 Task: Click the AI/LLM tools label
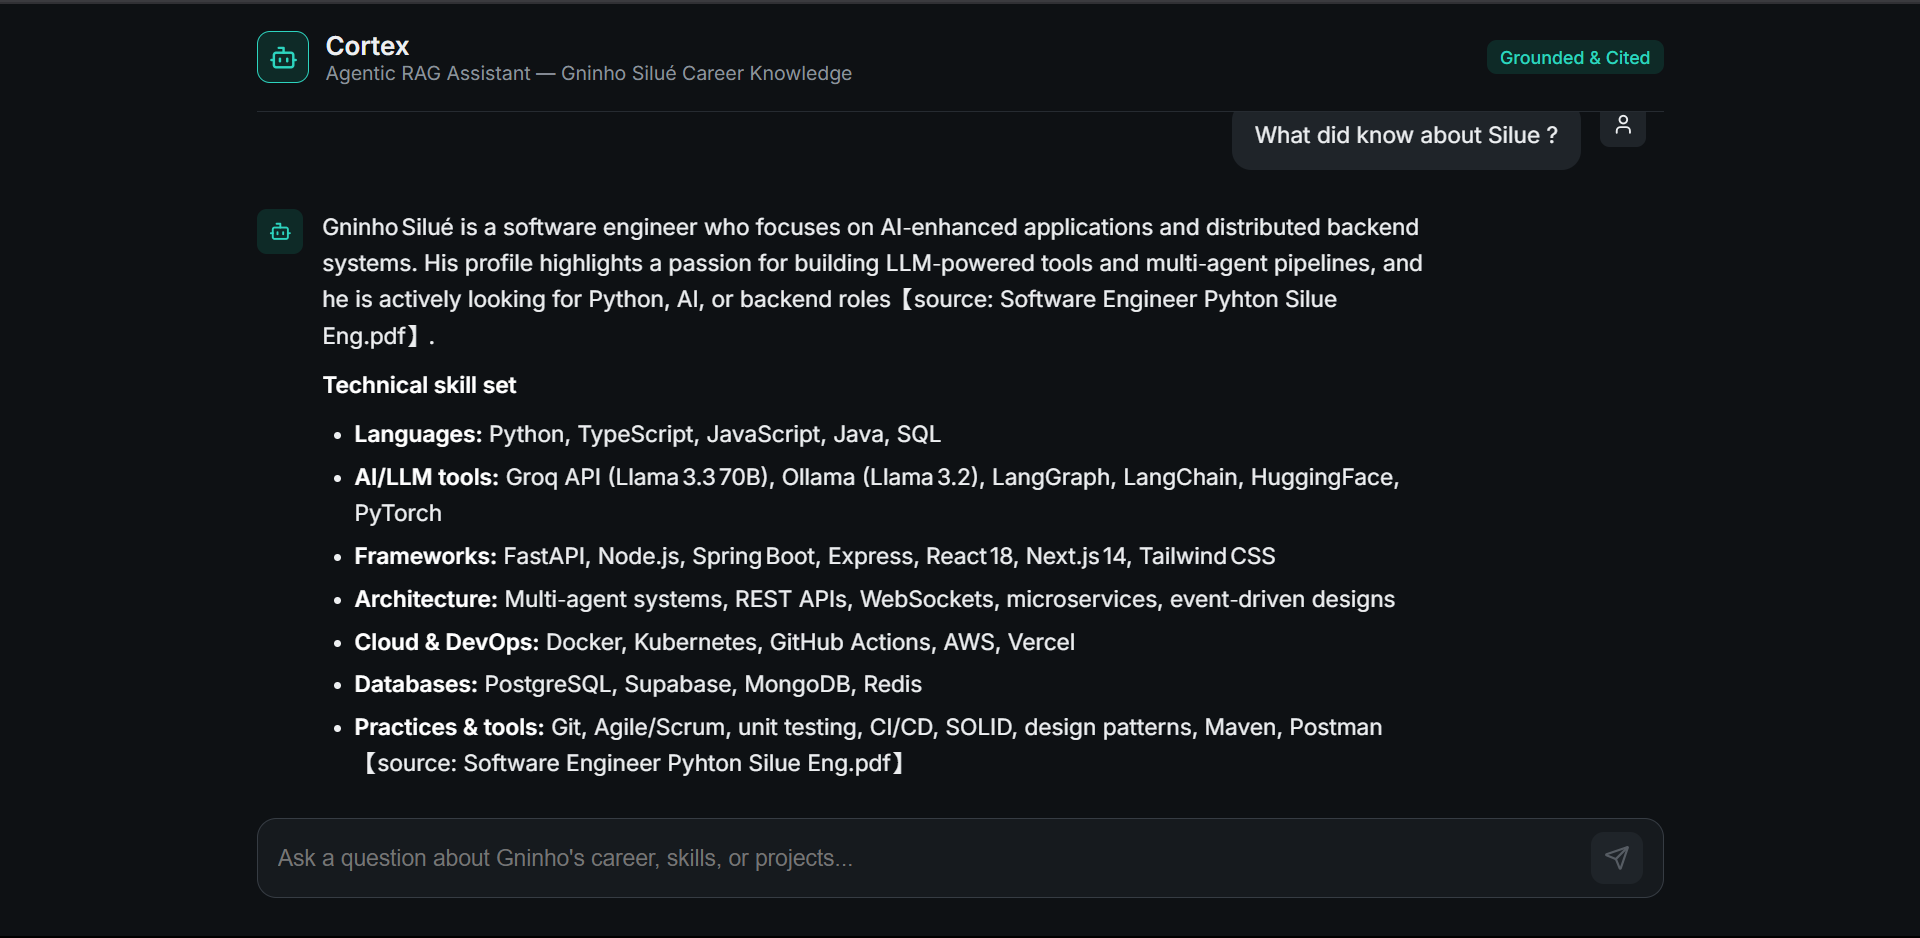click(x=426, y=477)
